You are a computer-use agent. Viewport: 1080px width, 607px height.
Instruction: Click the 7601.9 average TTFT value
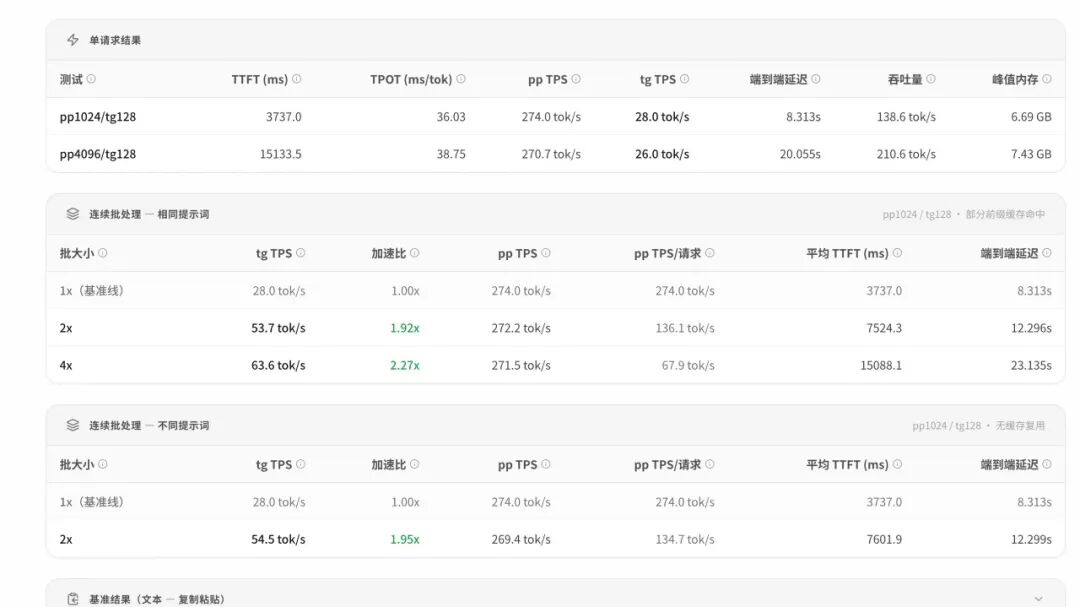884,539
